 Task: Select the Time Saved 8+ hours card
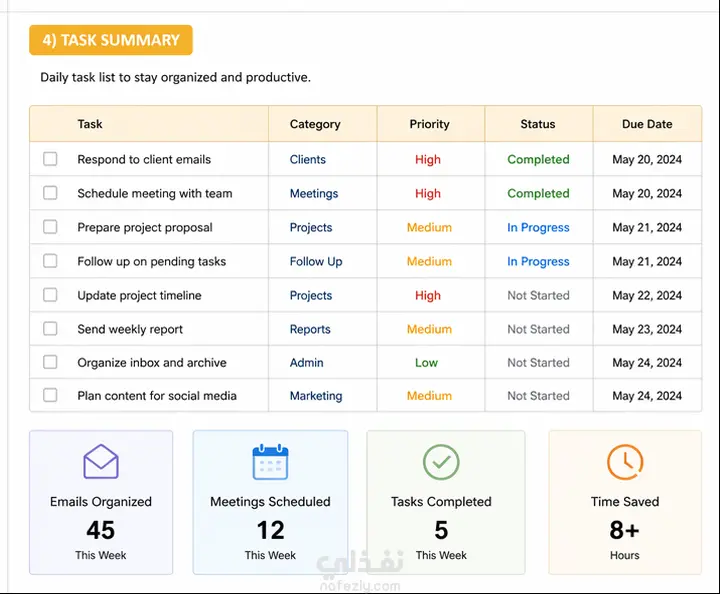pos(625,502)
